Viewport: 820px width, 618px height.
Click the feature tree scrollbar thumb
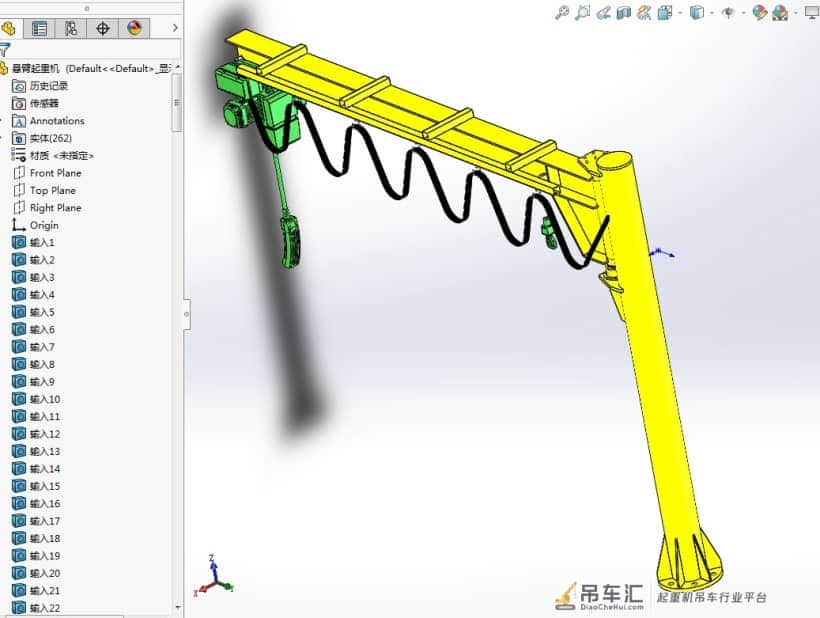pyautogui.click(x=177, y=102)
